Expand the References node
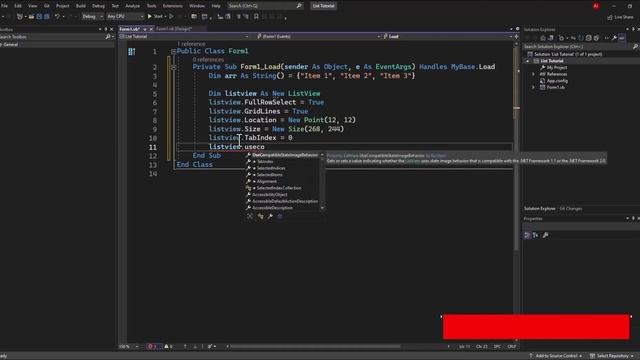 click(533, 74)
